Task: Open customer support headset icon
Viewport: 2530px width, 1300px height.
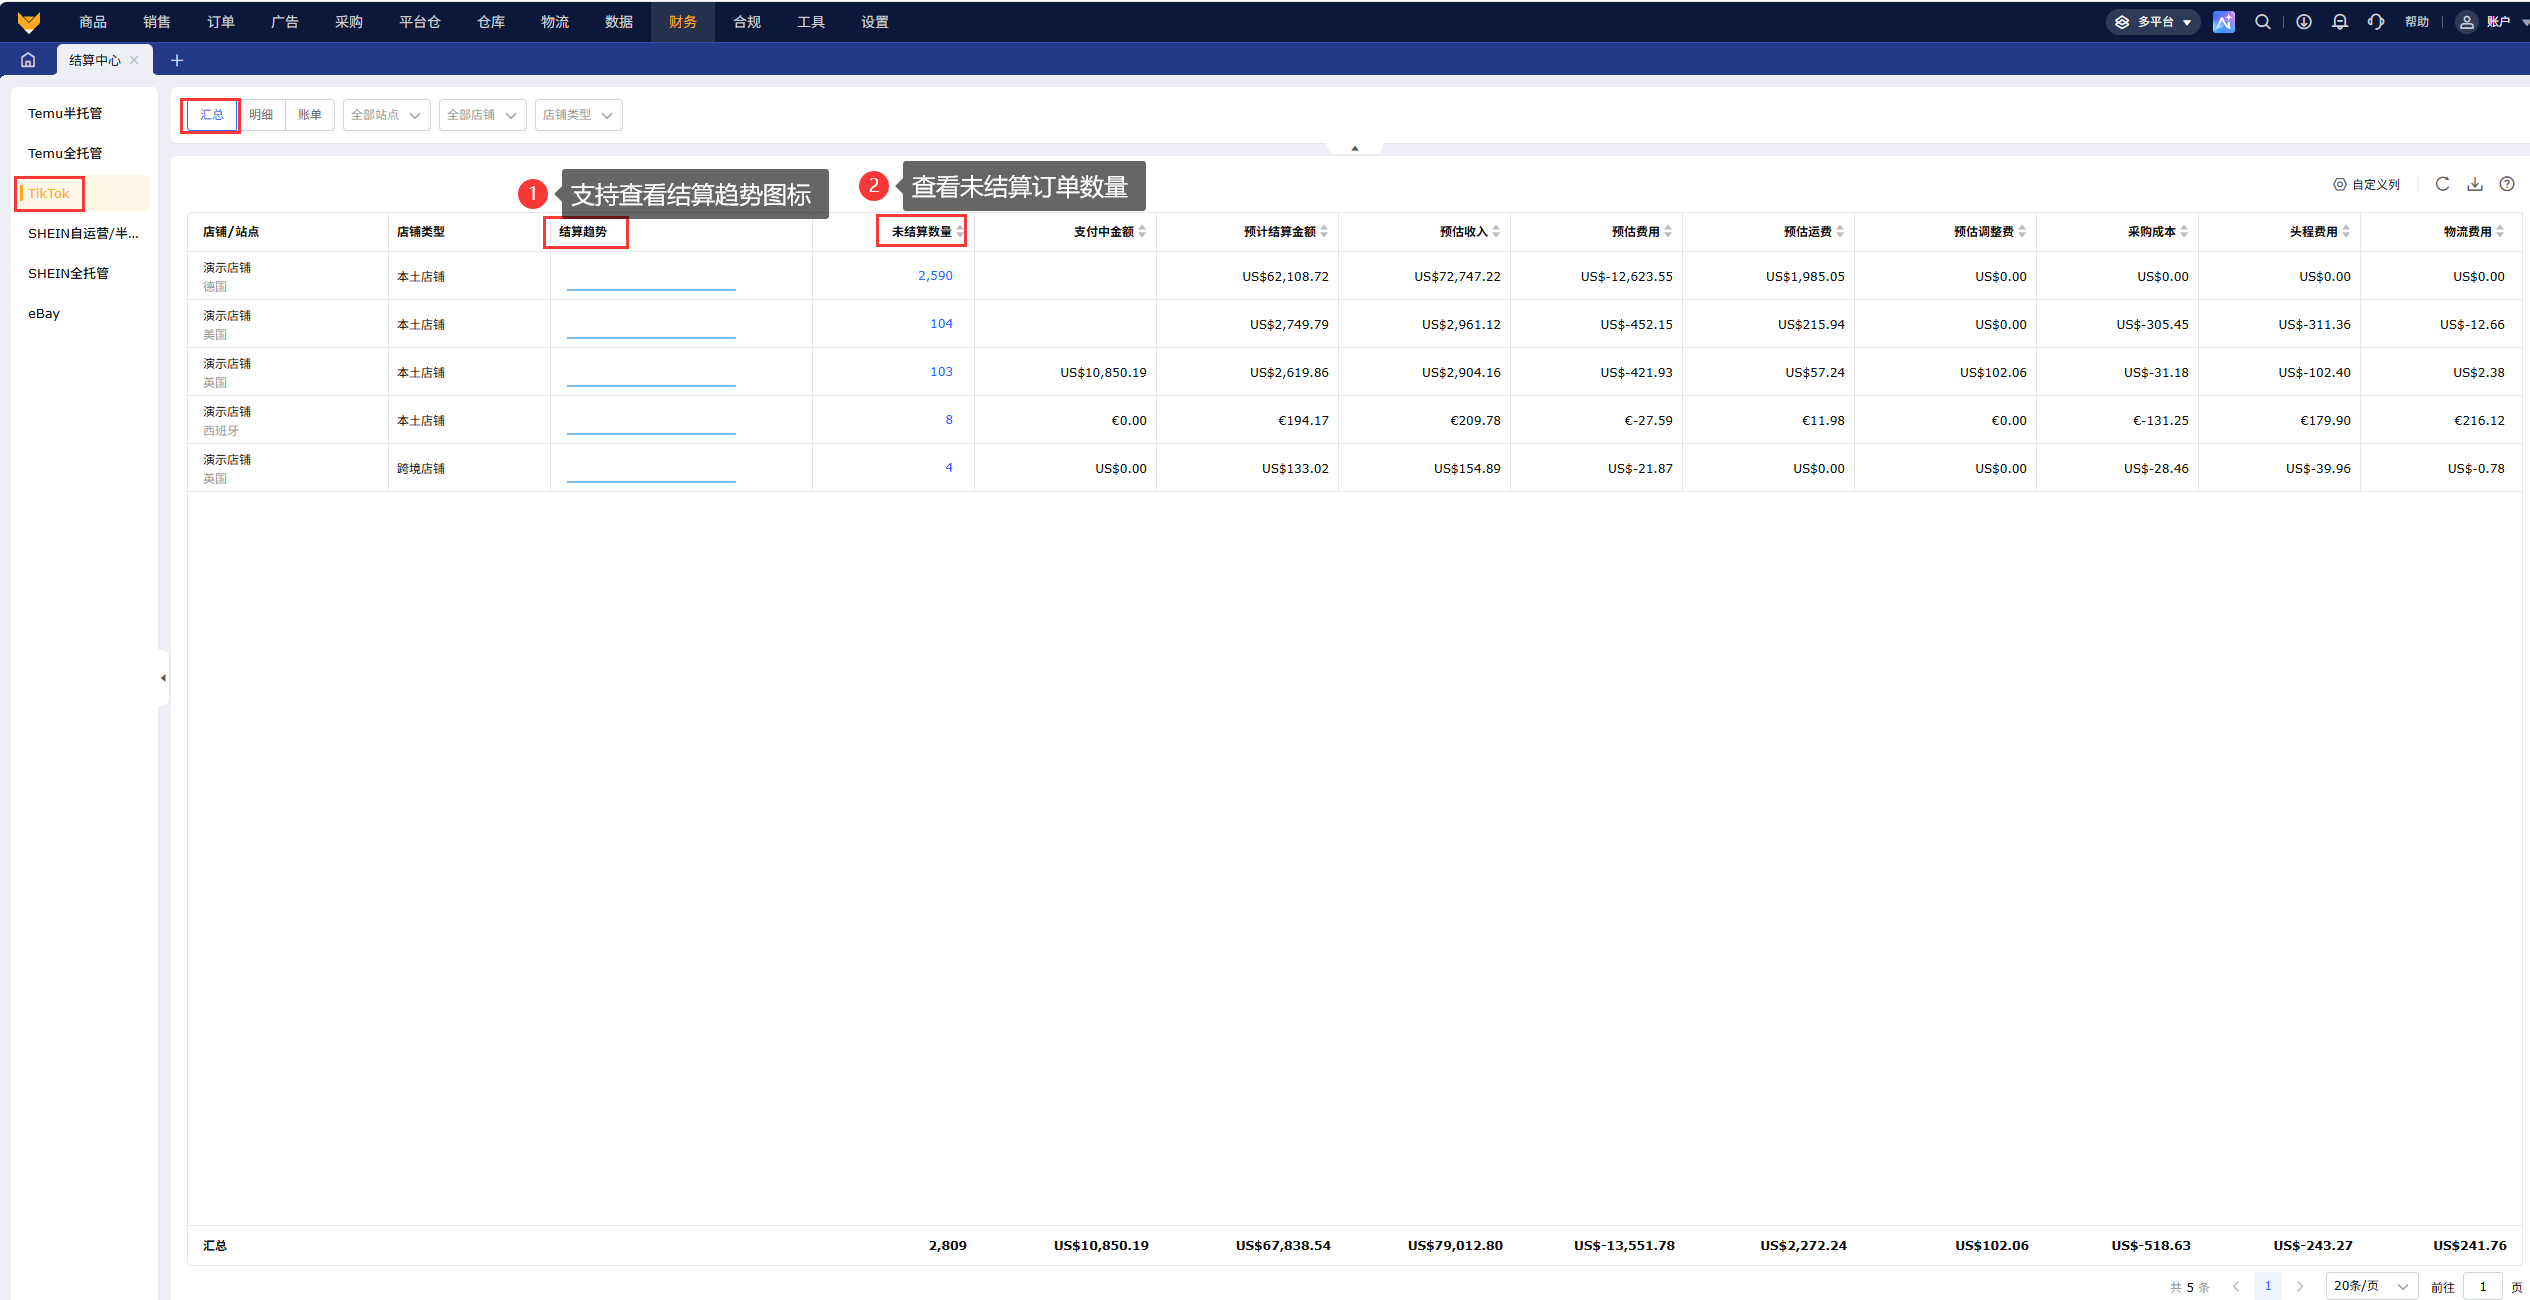Action: click(x=2376, y=22)
